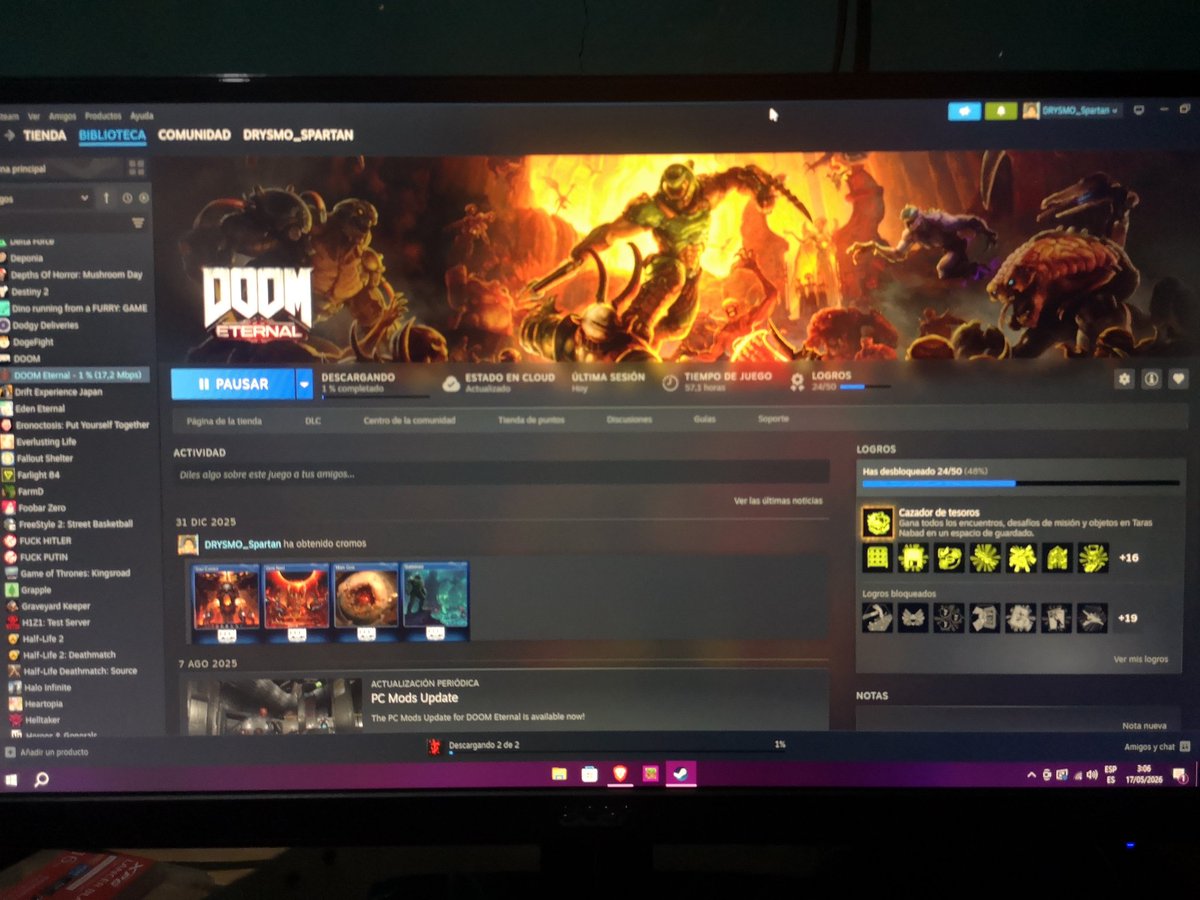Click the Estado en Cloud status icon
1200x900 pixels.
click(x=451, y=382)
